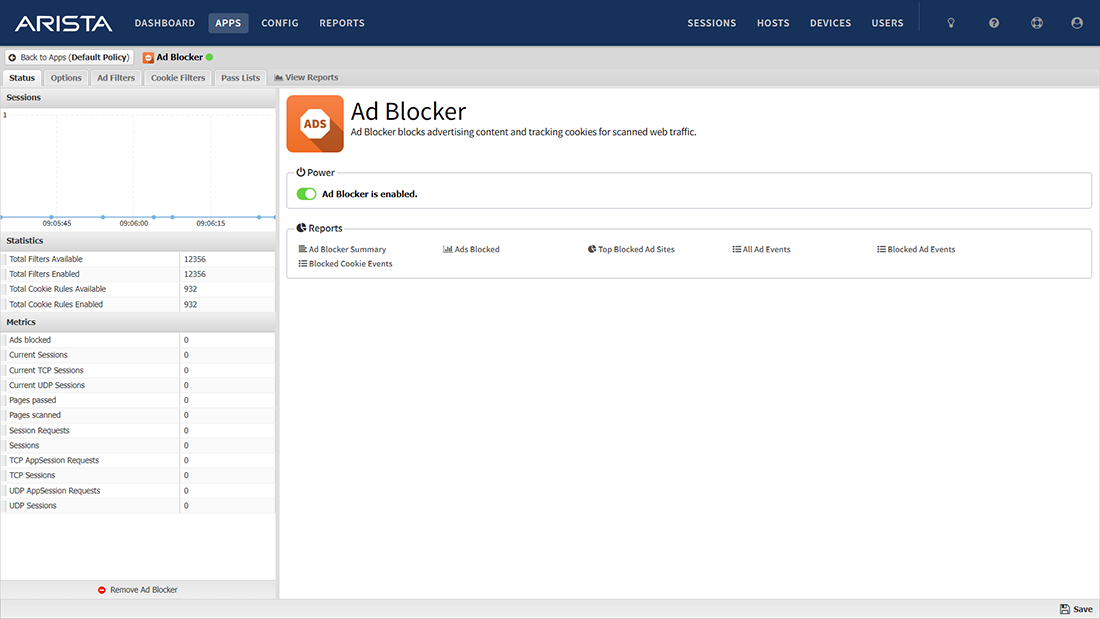Click the Save disk icon

tap(1064, 609)
